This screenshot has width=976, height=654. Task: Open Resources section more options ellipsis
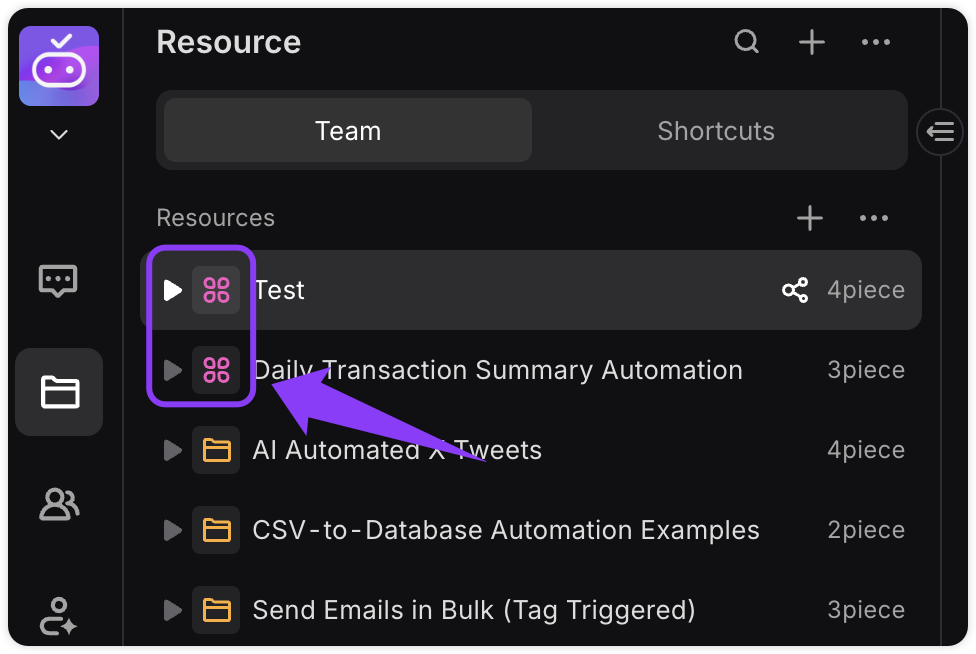[x=874, y=218]
